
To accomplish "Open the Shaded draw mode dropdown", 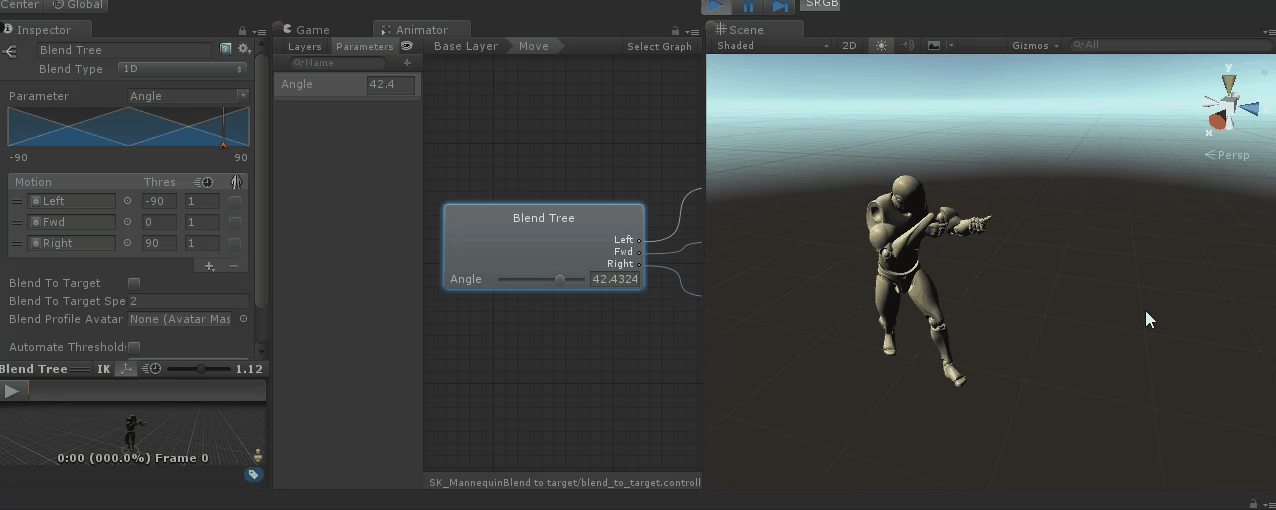I will tap(772, 46).
